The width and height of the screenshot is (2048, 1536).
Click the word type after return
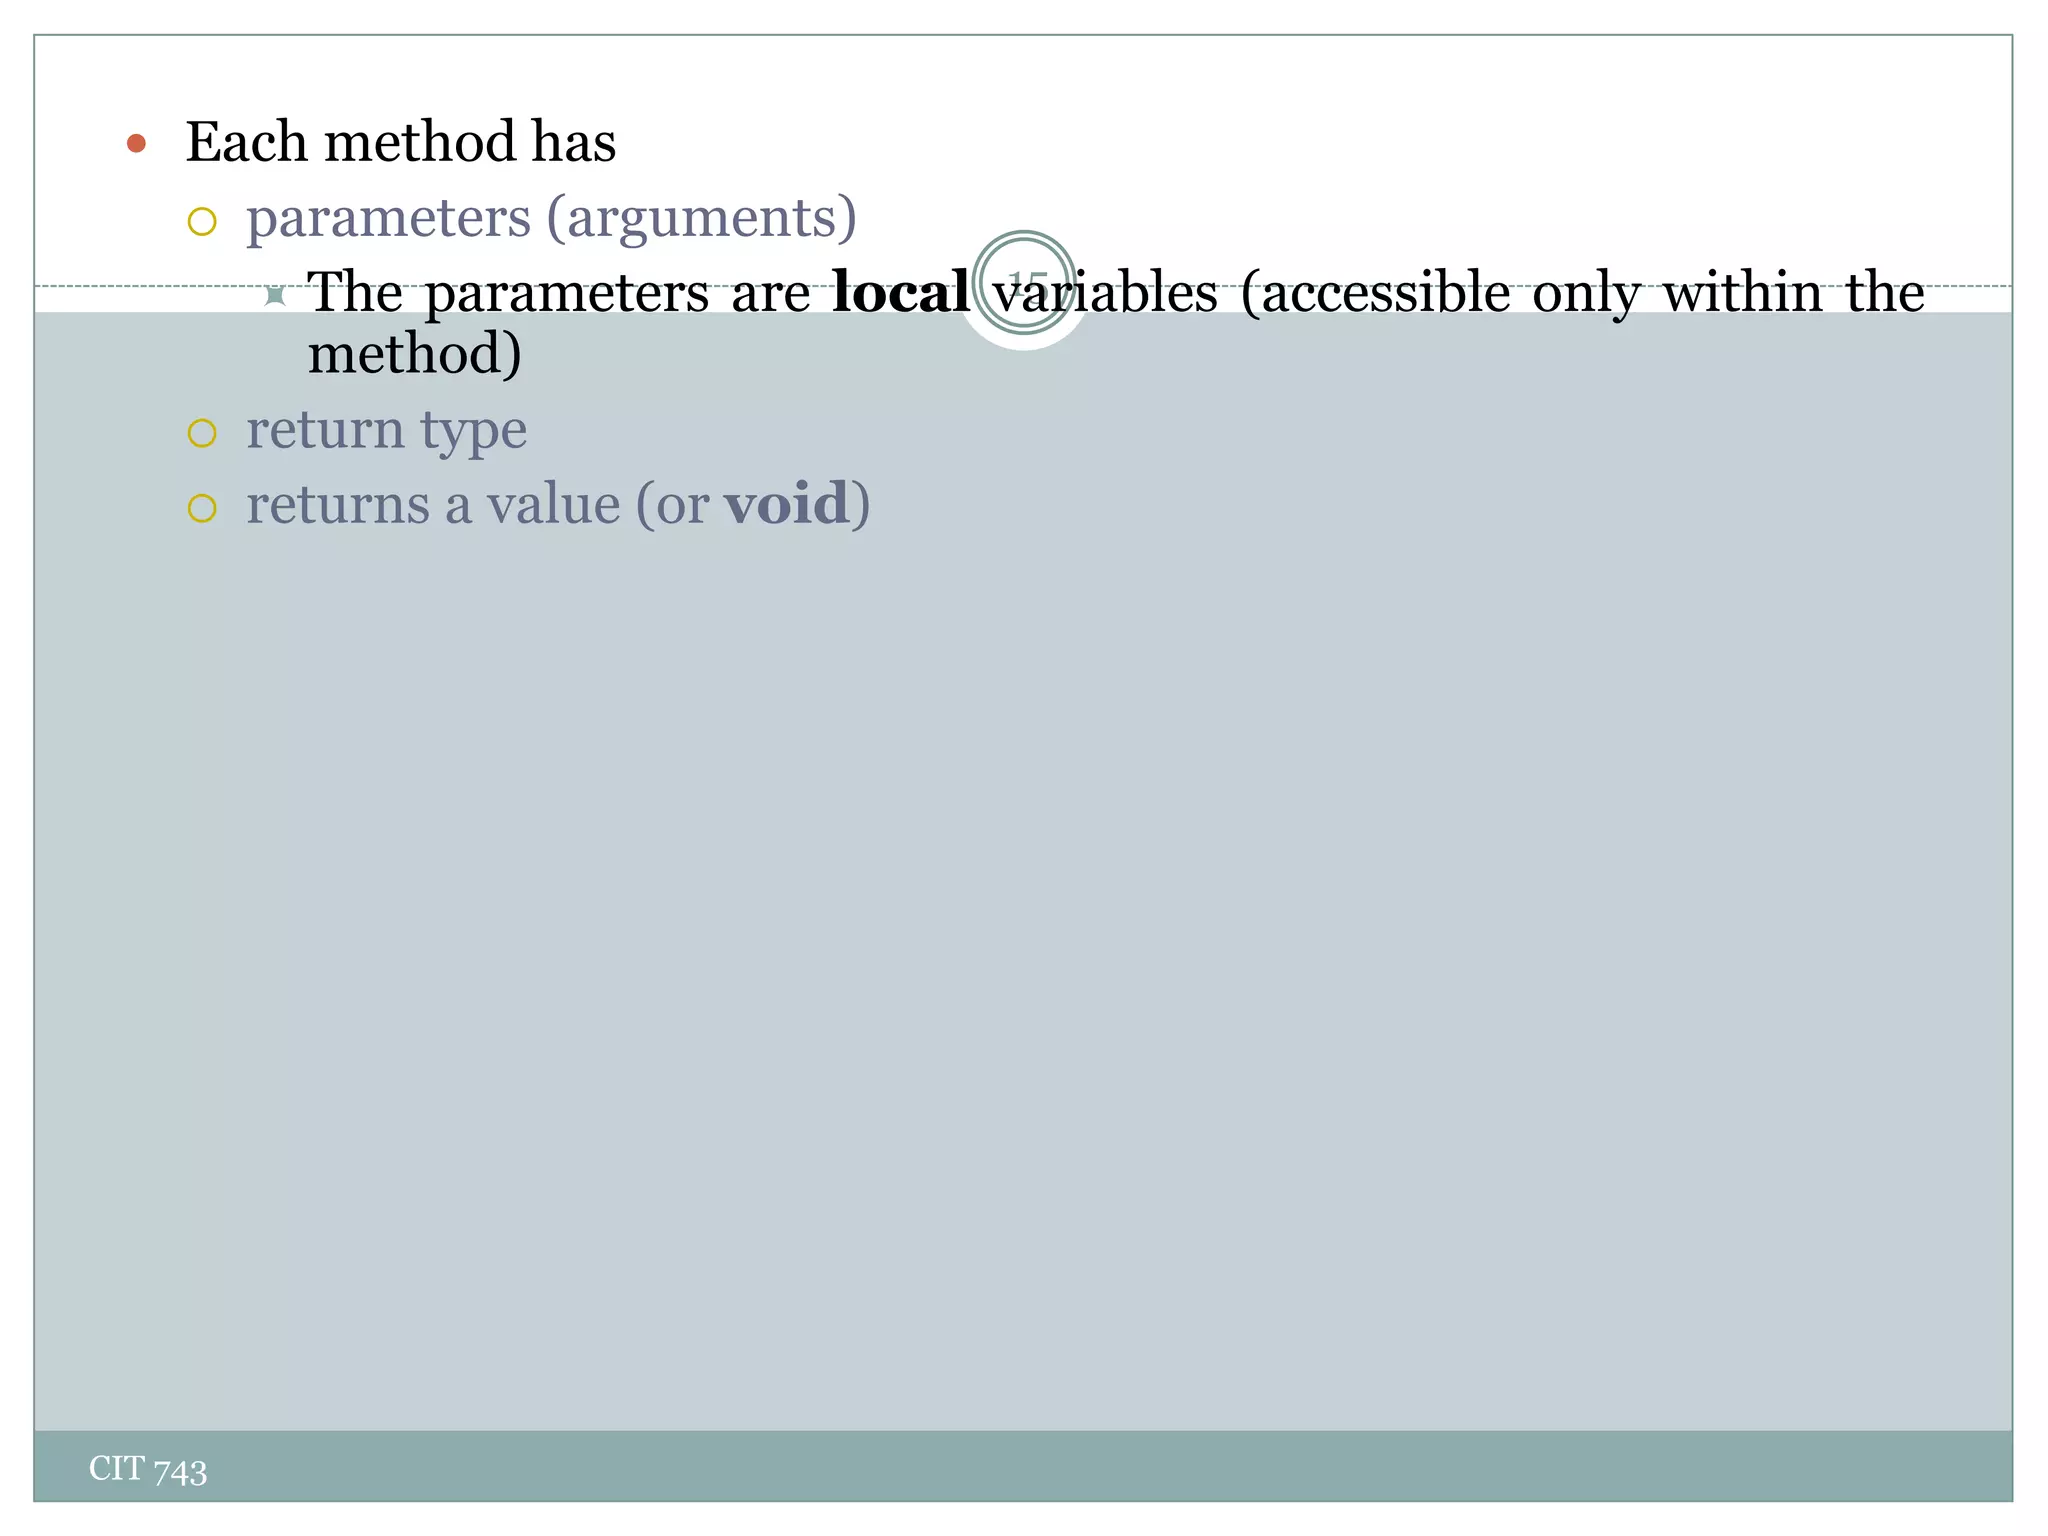(473, 434)
